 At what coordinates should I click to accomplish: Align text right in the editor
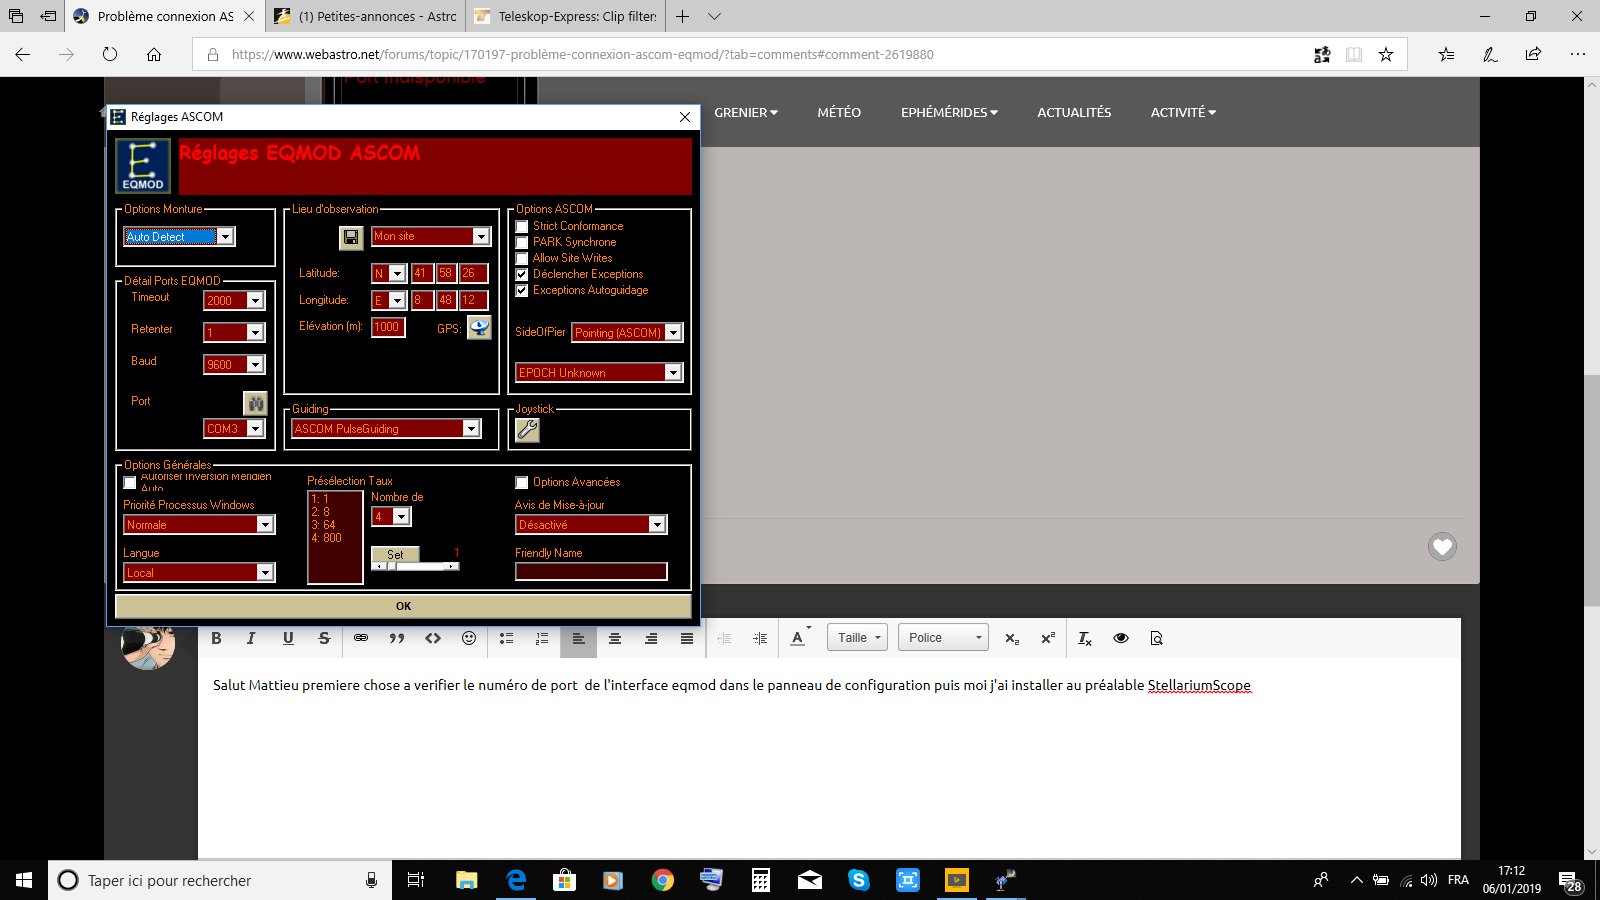[x=651, y=638]
